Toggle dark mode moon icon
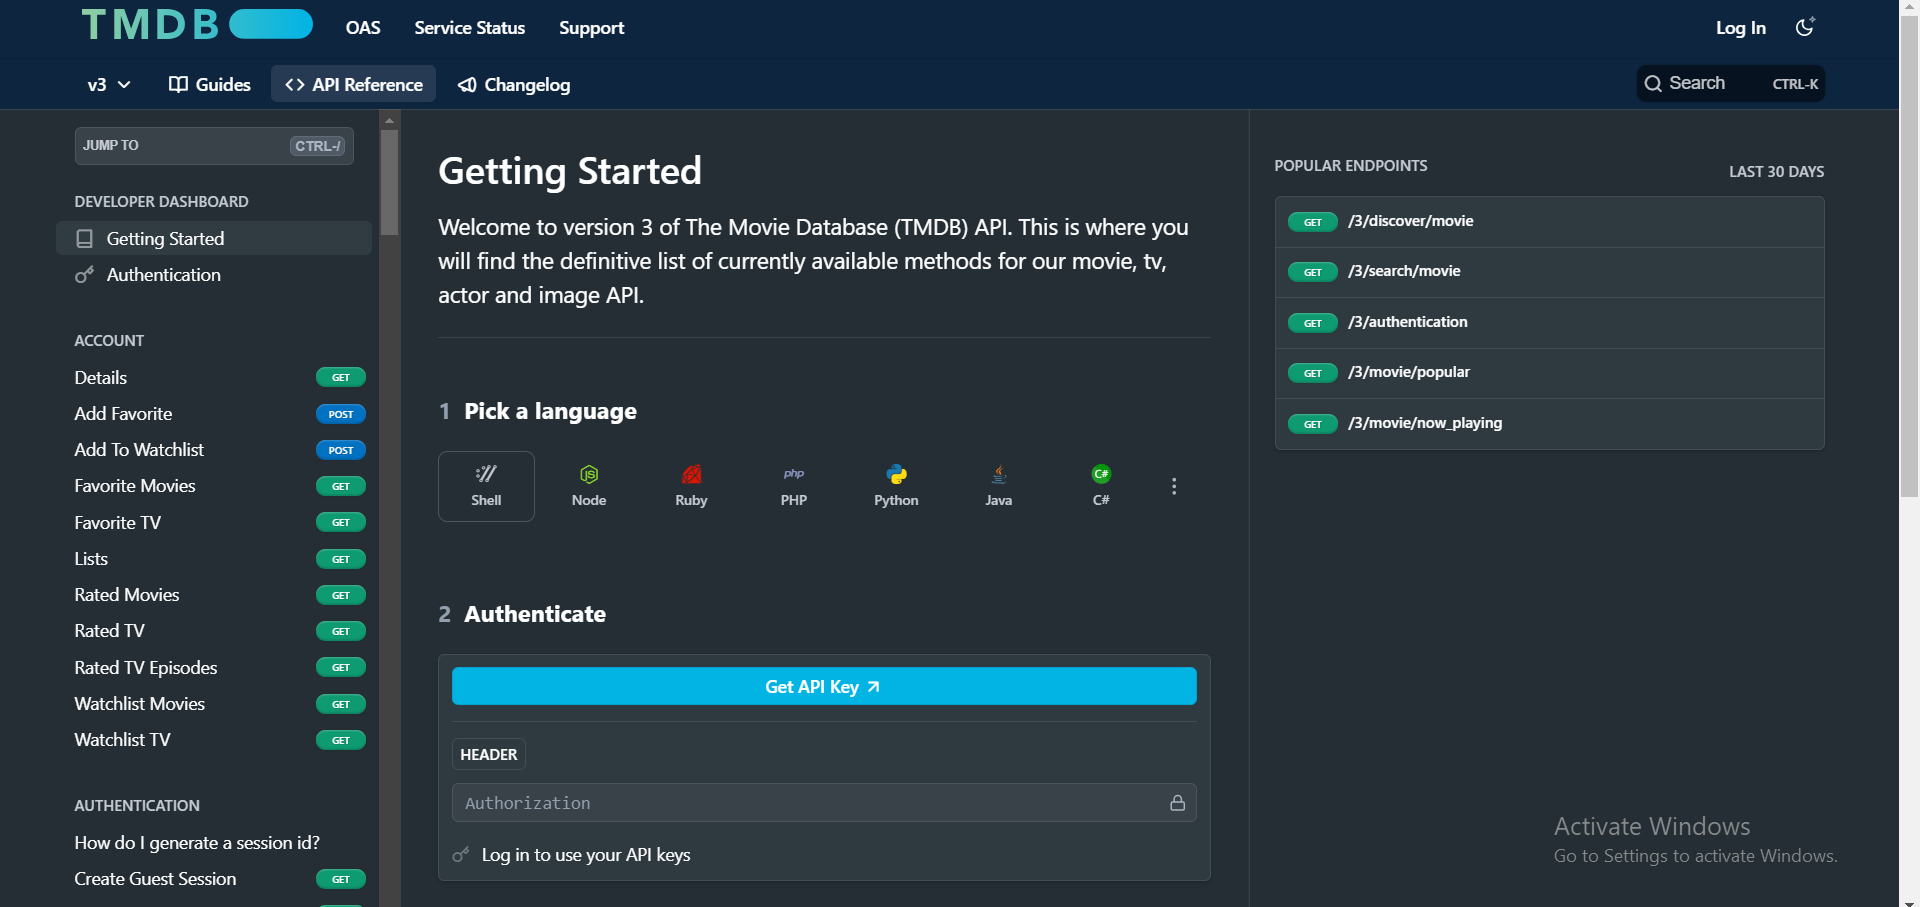 pos(1805,27)
